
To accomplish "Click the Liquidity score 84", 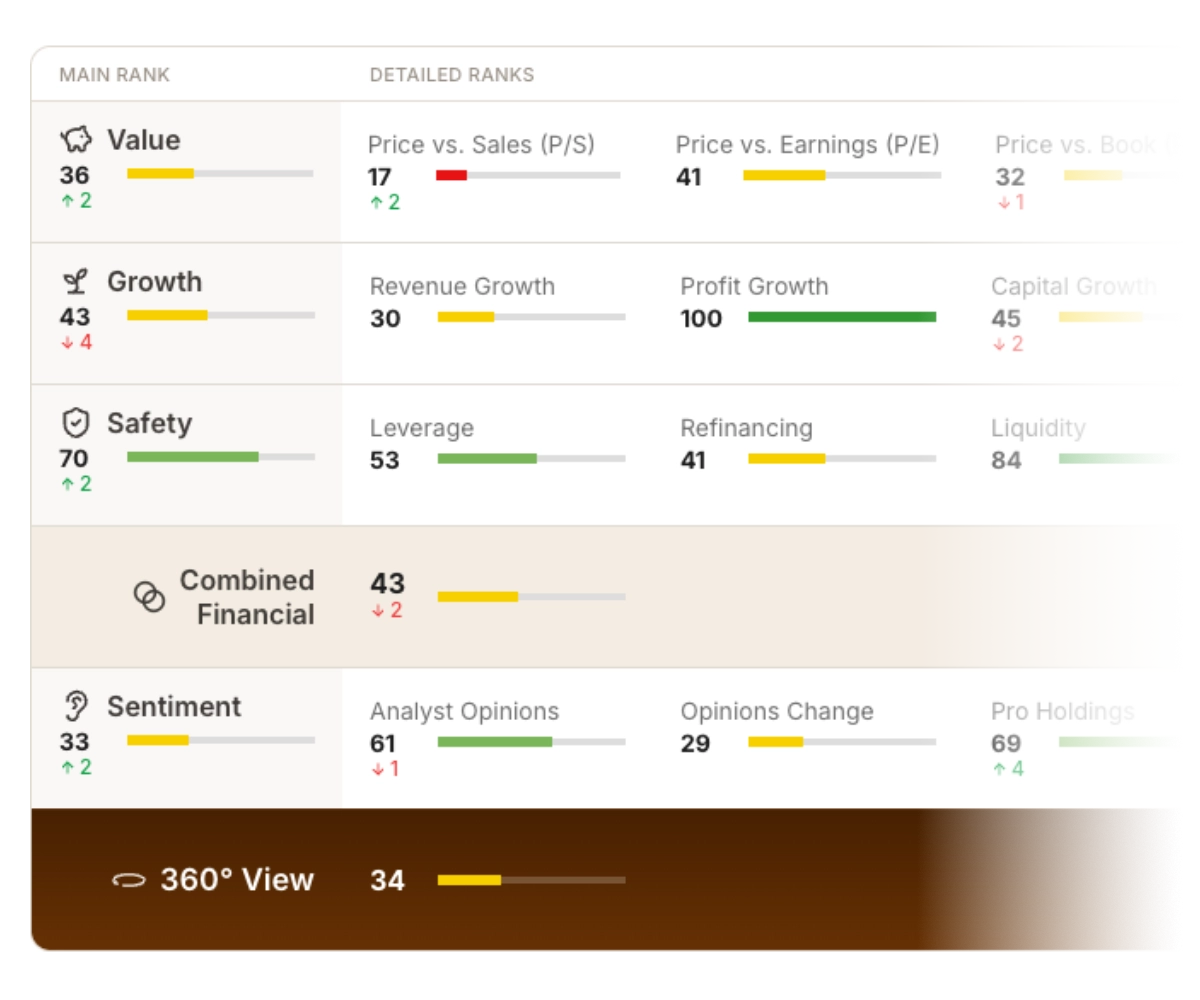I will [1006, 461].
